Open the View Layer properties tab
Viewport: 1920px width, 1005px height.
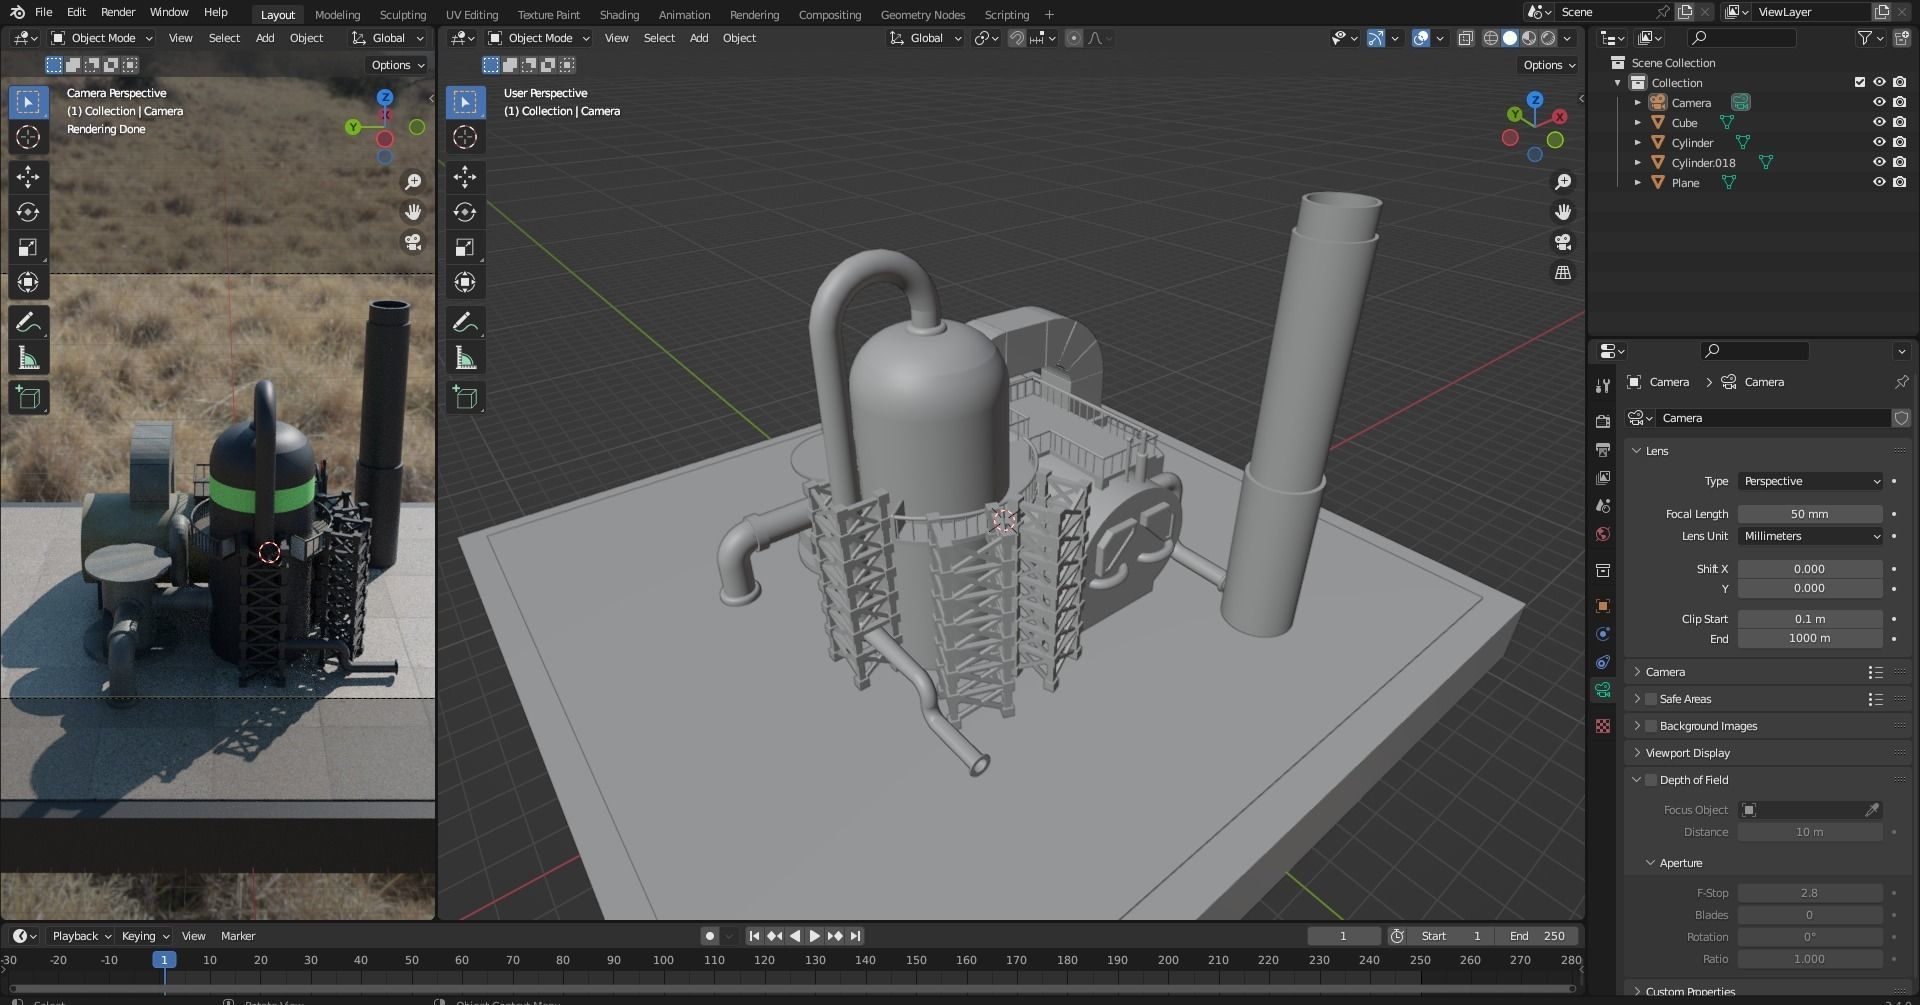pyautogui.click(x=1603, y=477)
